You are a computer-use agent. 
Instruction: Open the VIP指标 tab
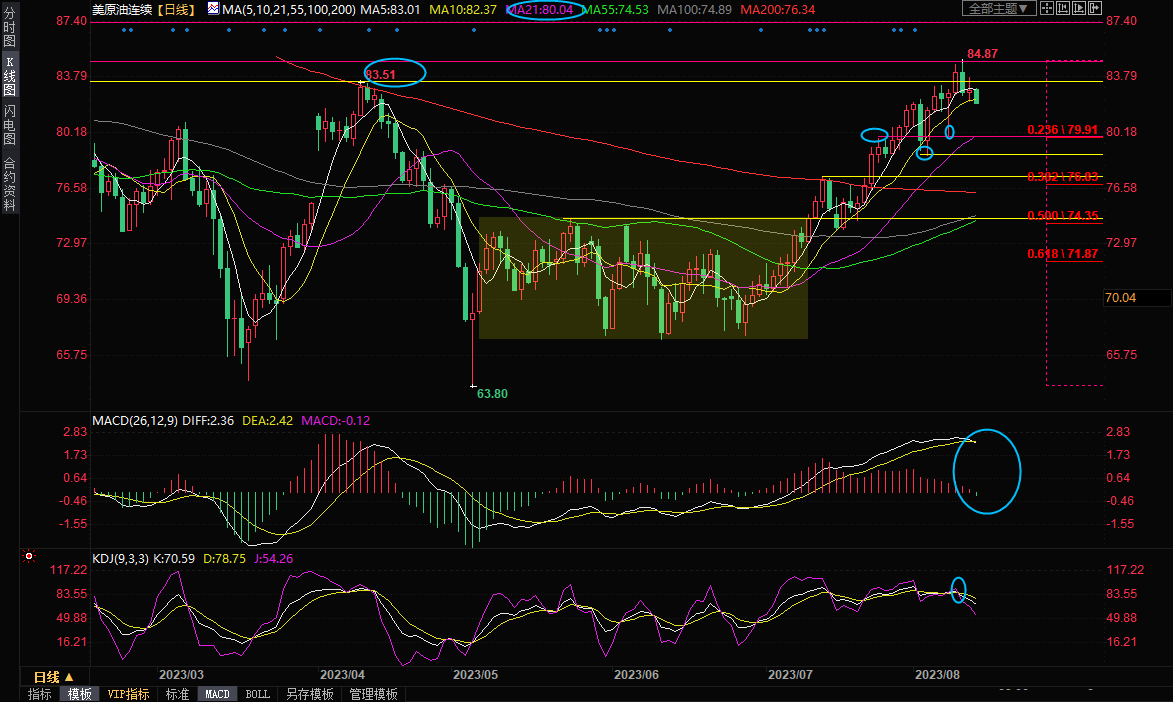pyautogui.click(x=128, y=694)
